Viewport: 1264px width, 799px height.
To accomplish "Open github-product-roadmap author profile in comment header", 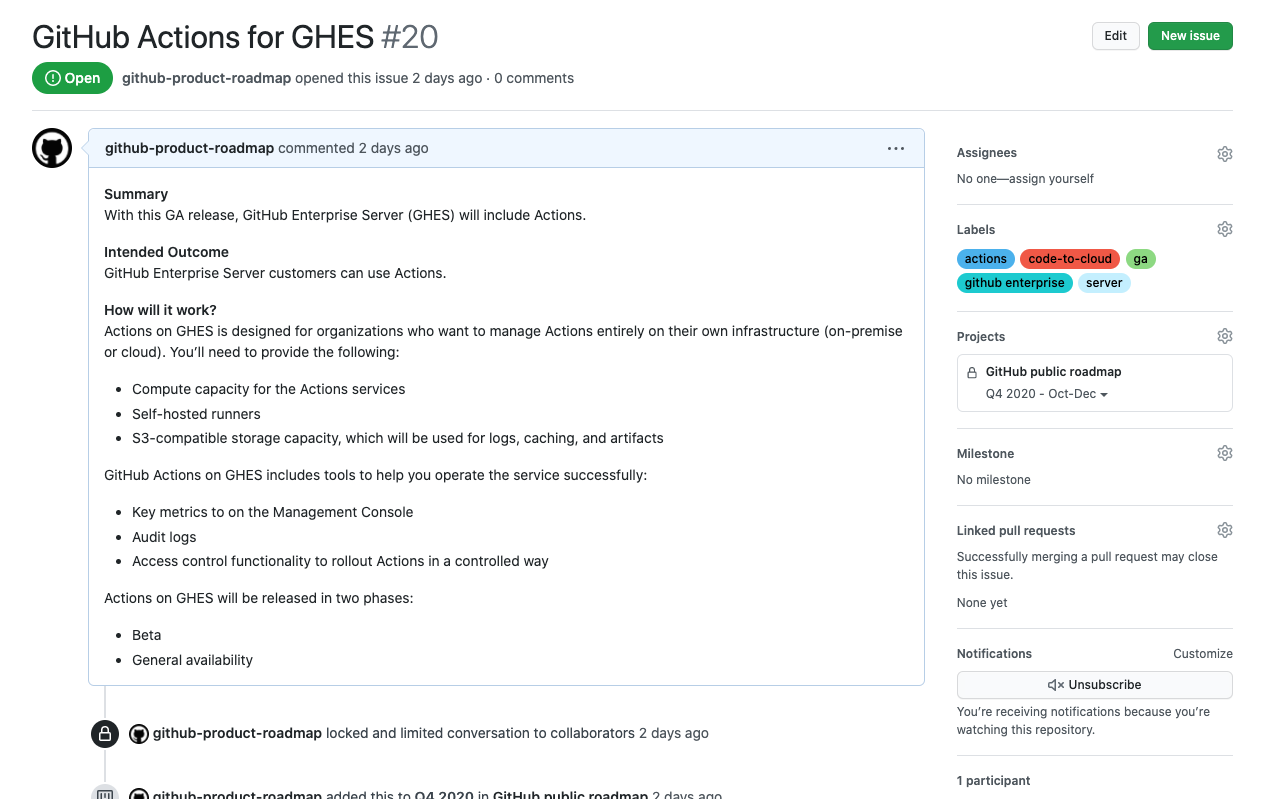I will tap(189, 148).
